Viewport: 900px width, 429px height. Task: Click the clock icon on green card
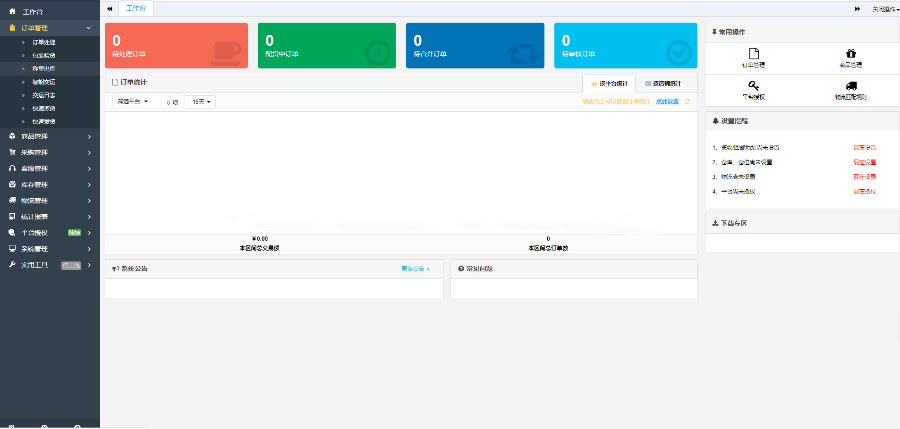(378, 53)
